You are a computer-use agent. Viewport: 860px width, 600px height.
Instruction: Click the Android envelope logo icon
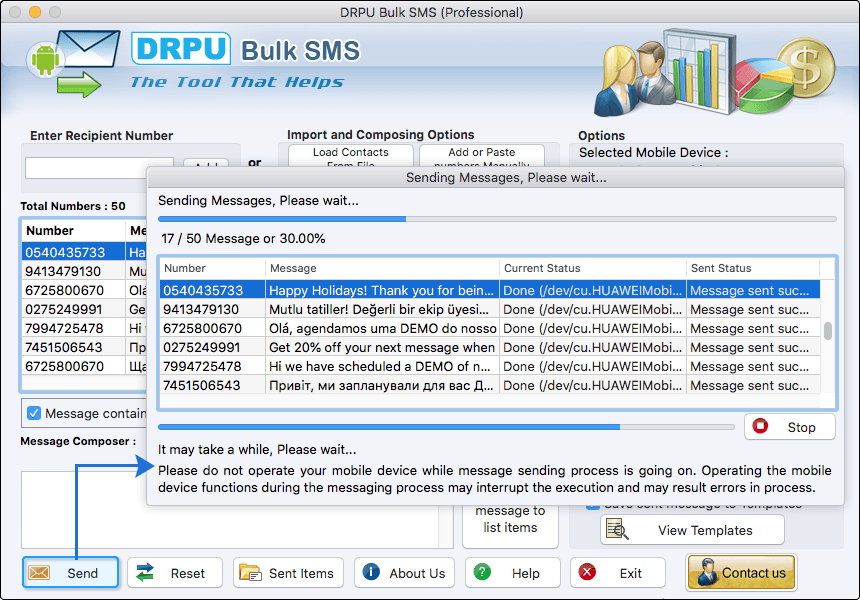point(73,64)
